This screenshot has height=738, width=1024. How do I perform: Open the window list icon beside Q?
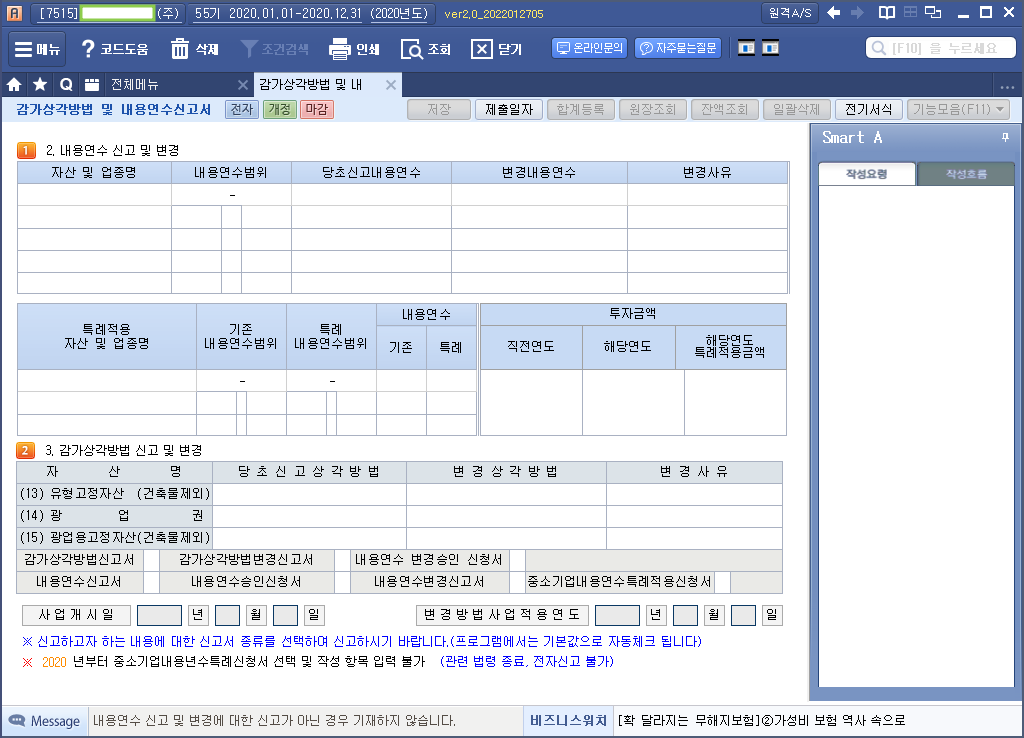[92, 84]
